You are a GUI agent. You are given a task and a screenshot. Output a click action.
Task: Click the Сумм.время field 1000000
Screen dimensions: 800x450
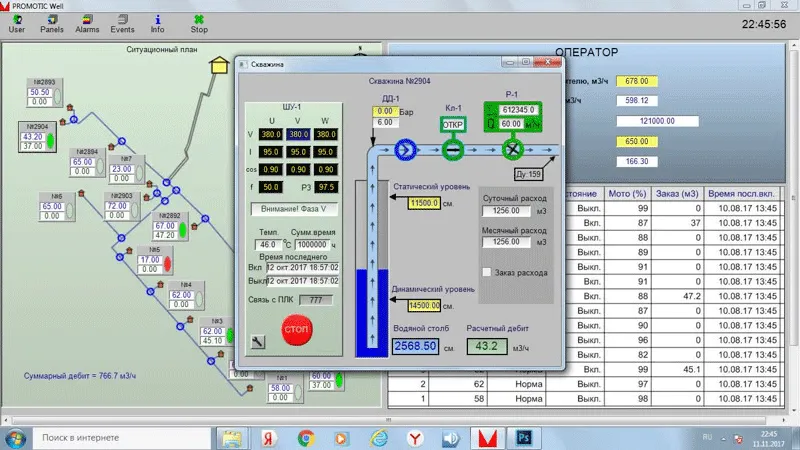pos(312,245)
